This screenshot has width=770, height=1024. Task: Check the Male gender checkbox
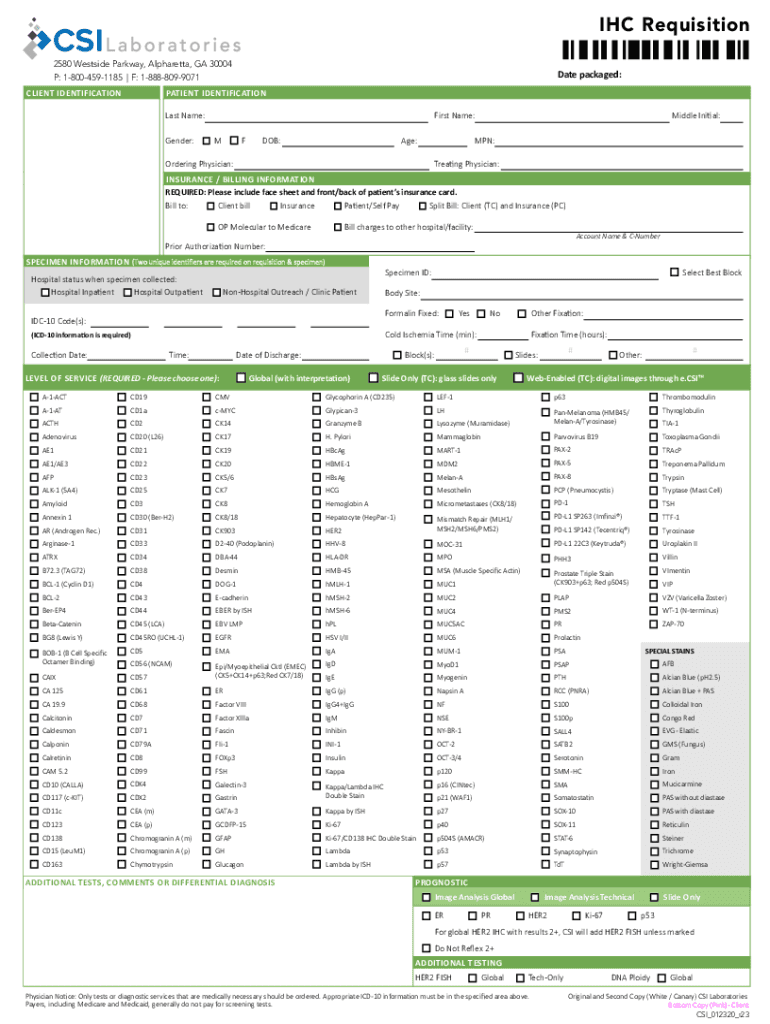coord(205,141)
